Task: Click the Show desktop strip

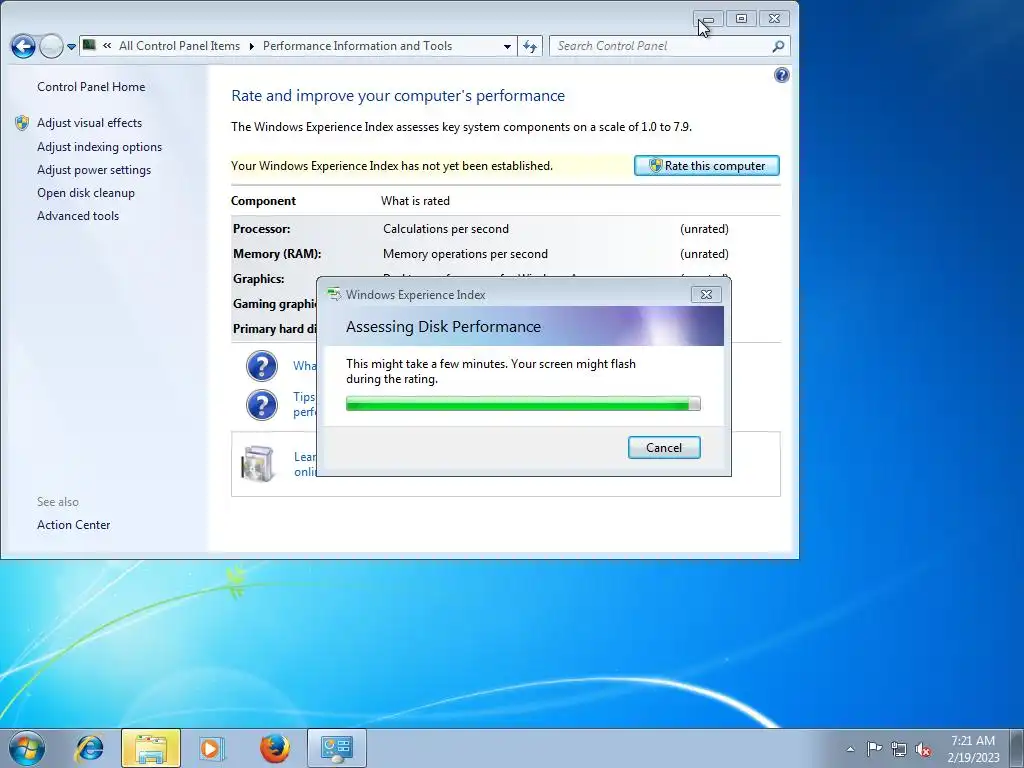Action: pyautogui.click(x=1017, y=748)
